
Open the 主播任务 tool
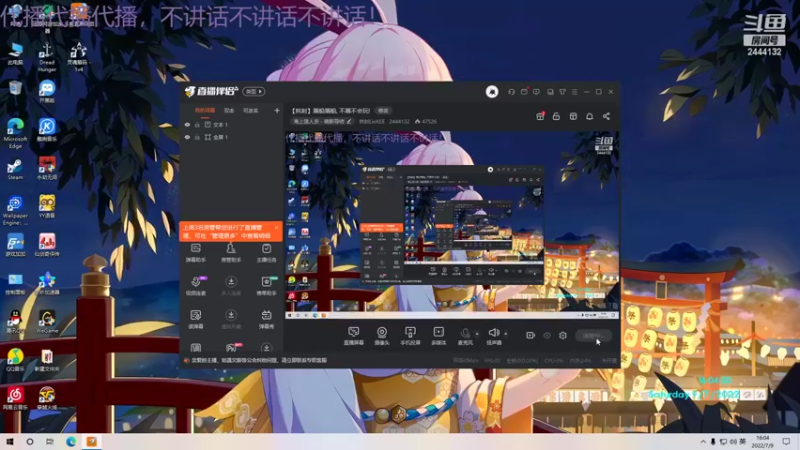tap(266, 253)
